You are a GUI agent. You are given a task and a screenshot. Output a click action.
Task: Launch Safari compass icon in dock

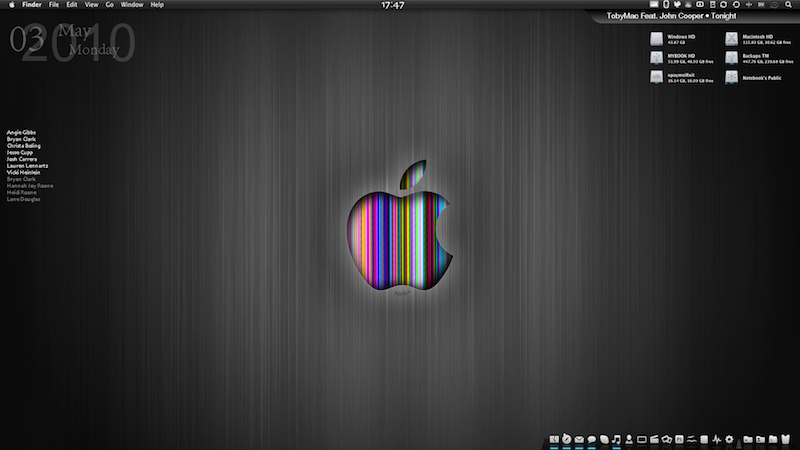566,439
